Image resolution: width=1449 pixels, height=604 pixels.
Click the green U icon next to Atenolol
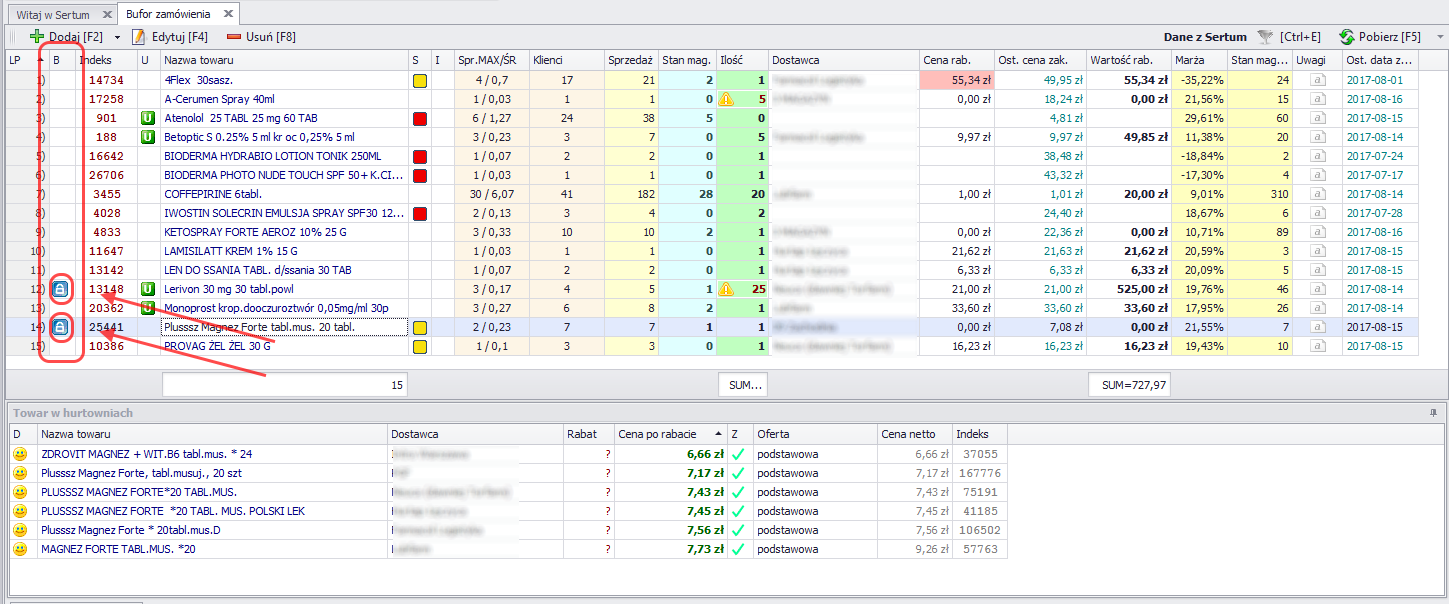click(x=147, y=118)
